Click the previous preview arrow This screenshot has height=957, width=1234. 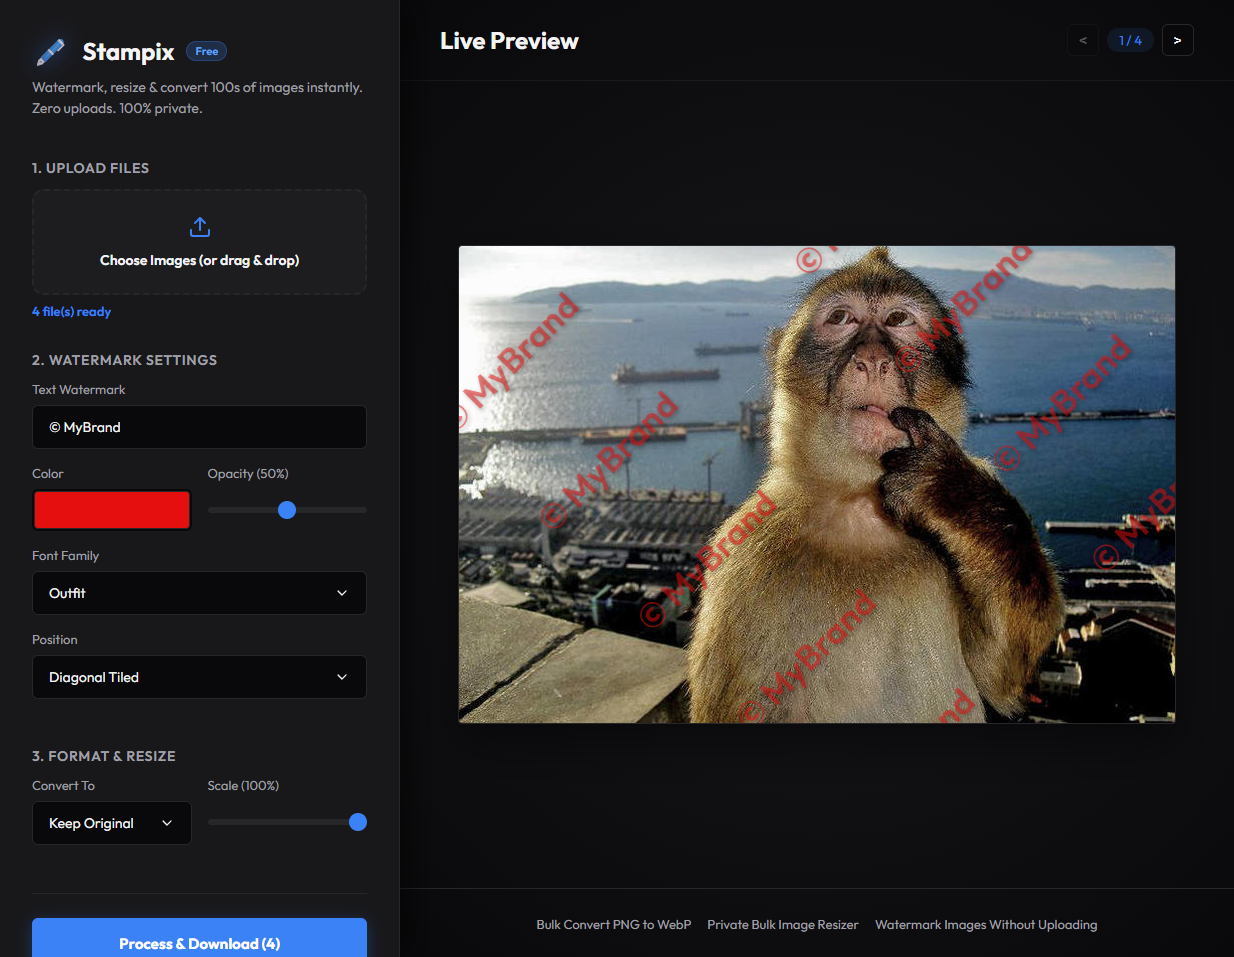click(1082, 39)
